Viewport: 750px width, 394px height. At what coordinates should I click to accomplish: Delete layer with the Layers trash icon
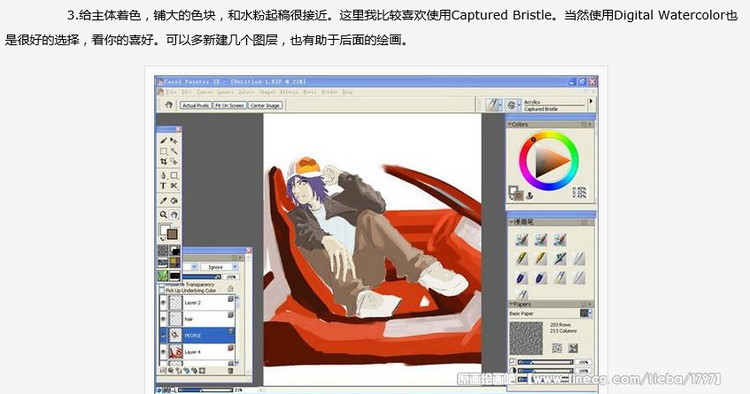[x=231, y=371]
